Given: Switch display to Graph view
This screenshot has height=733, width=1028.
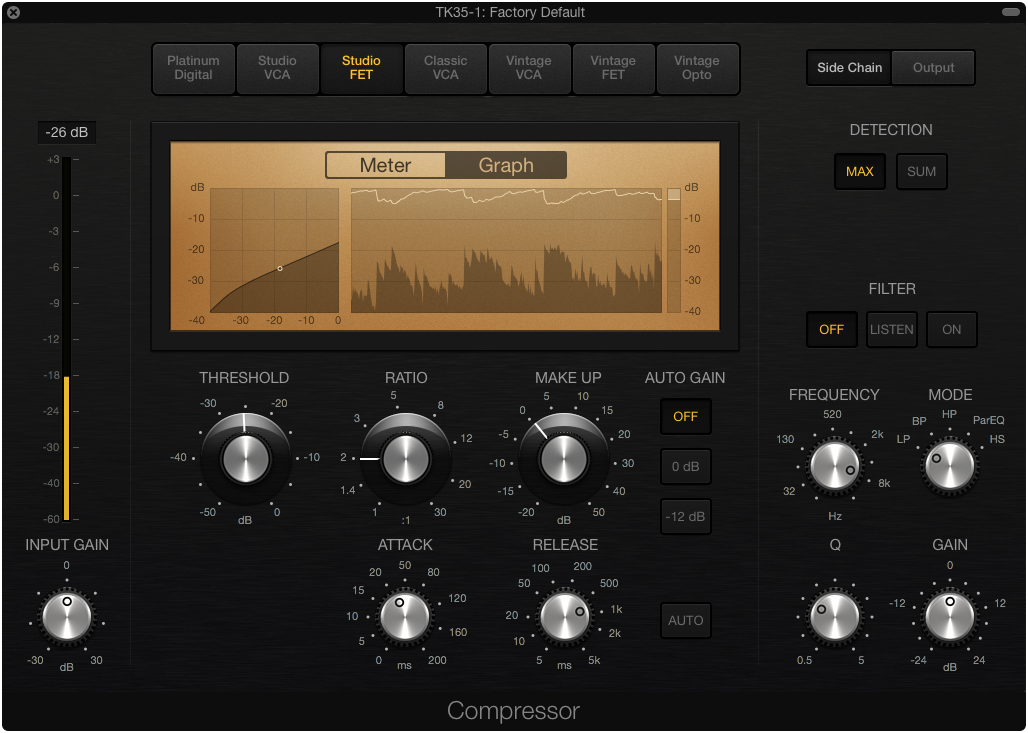Looking at the screenshot, I should (x=505, y=165).
